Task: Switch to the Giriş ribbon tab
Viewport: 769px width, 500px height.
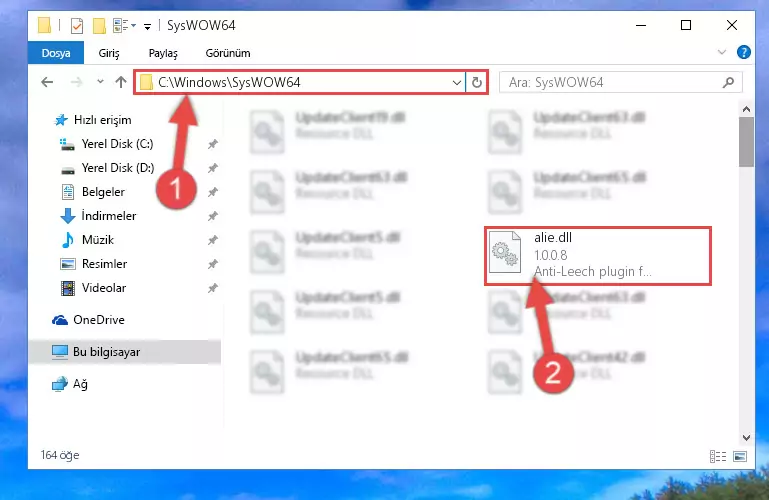Action: pos(109,53)
